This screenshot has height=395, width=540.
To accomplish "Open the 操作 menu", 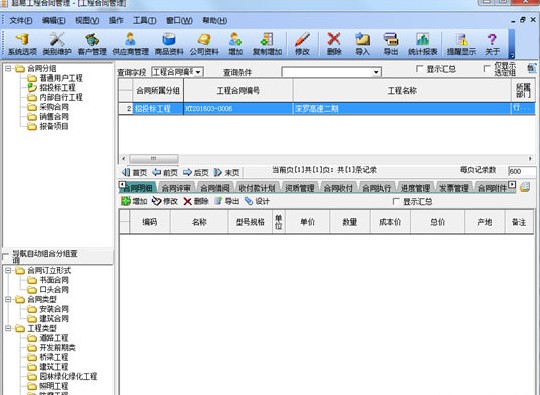I will tap(116, 21).
